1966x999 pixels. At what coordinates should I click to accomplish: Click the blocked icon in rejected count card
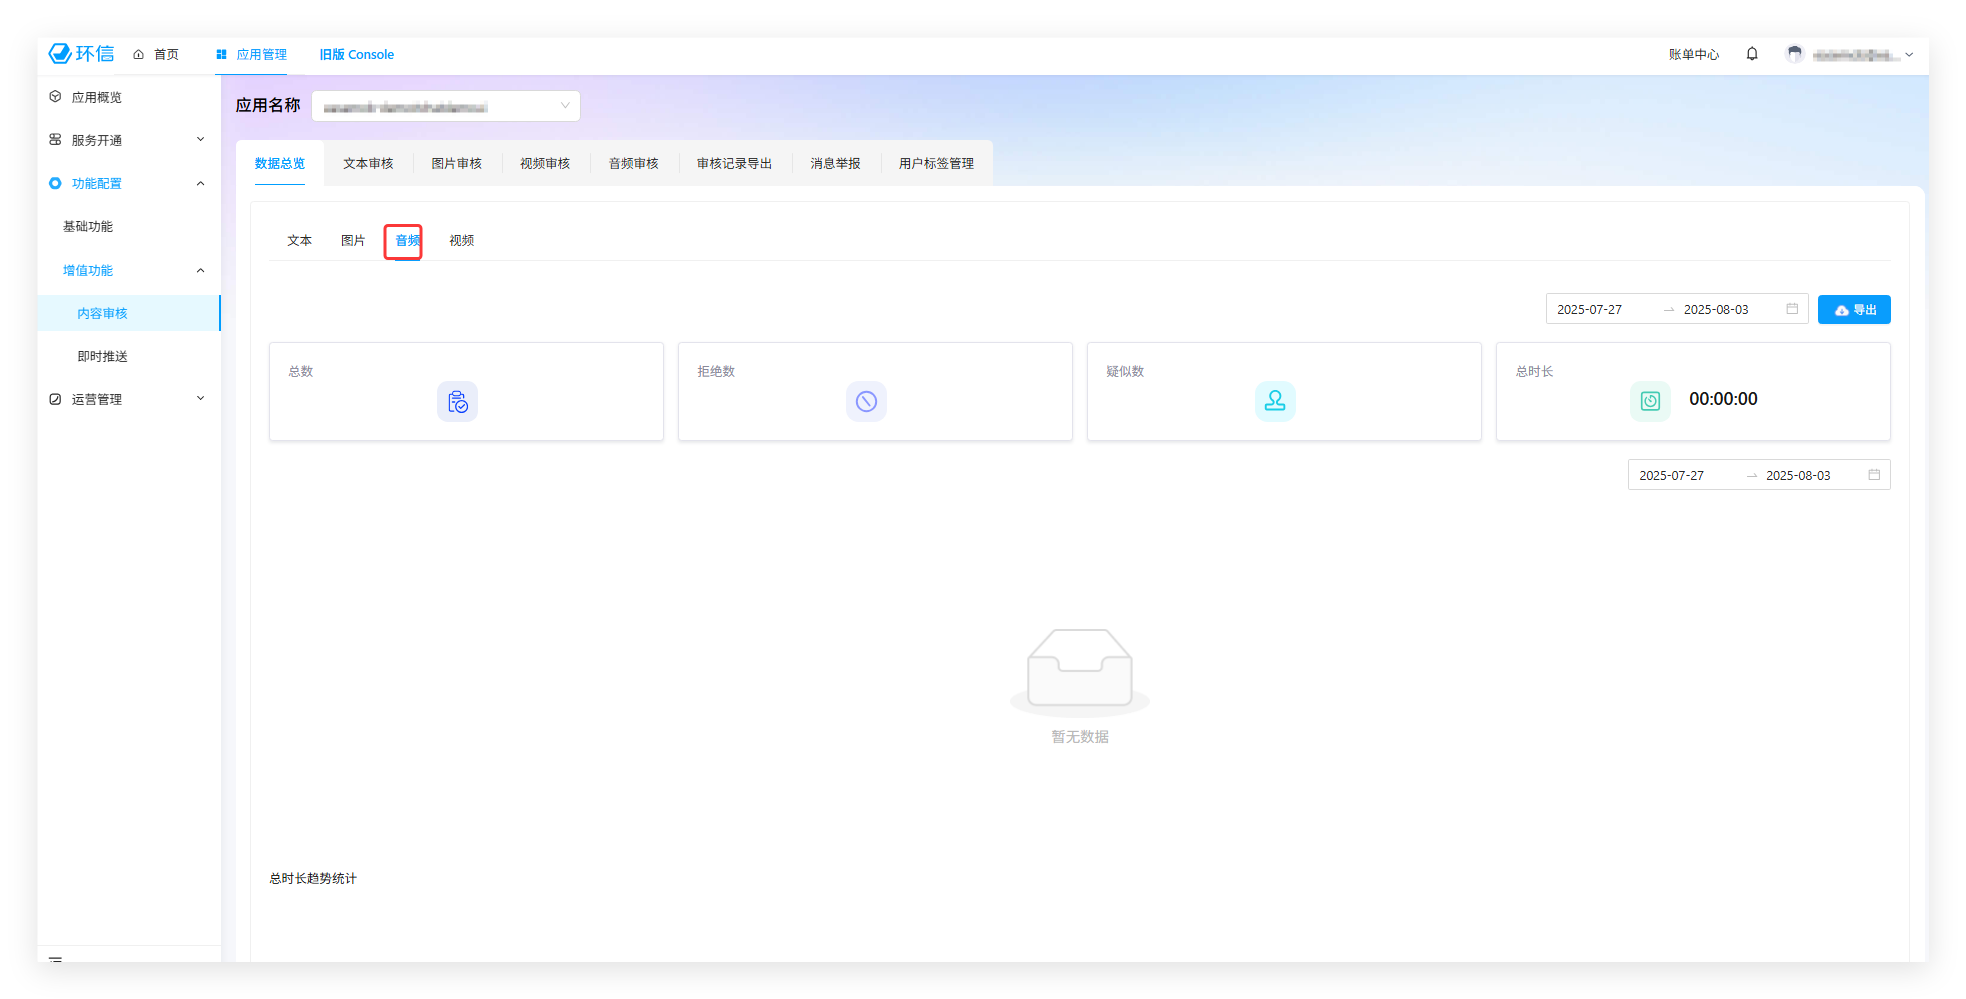866,401
